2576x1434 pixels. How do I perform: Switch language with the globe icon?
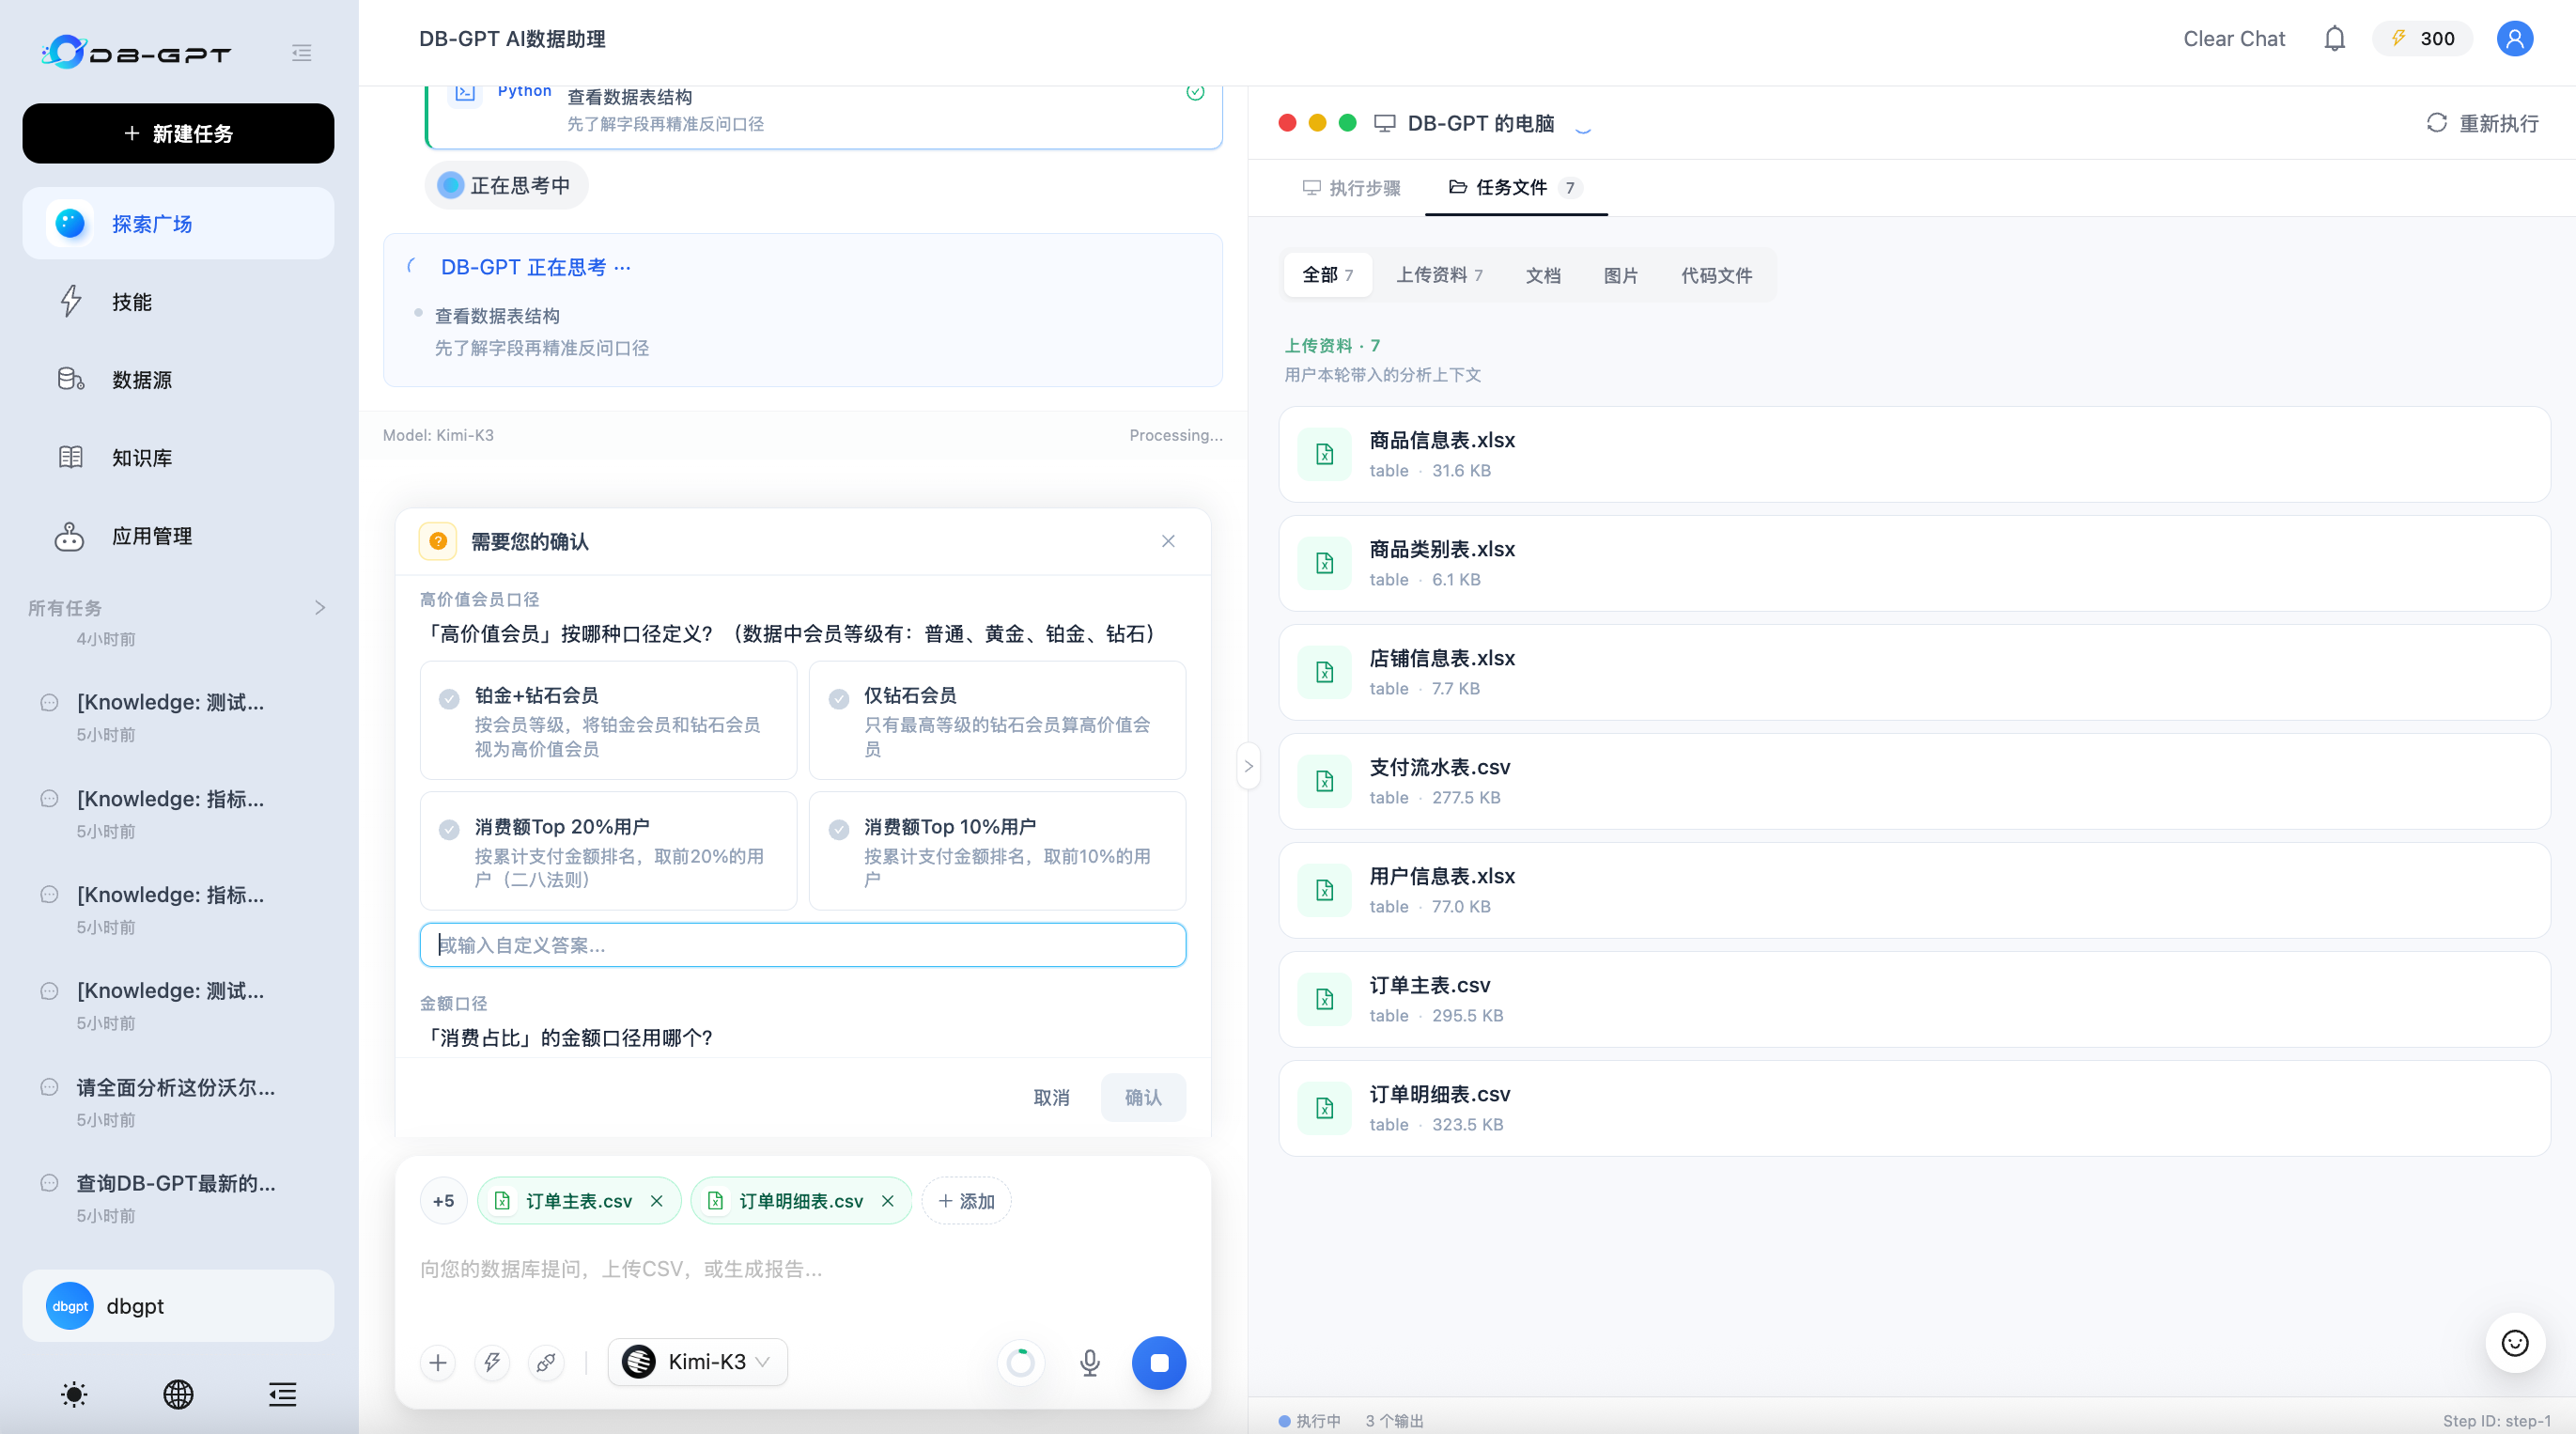coord(178,1394)
